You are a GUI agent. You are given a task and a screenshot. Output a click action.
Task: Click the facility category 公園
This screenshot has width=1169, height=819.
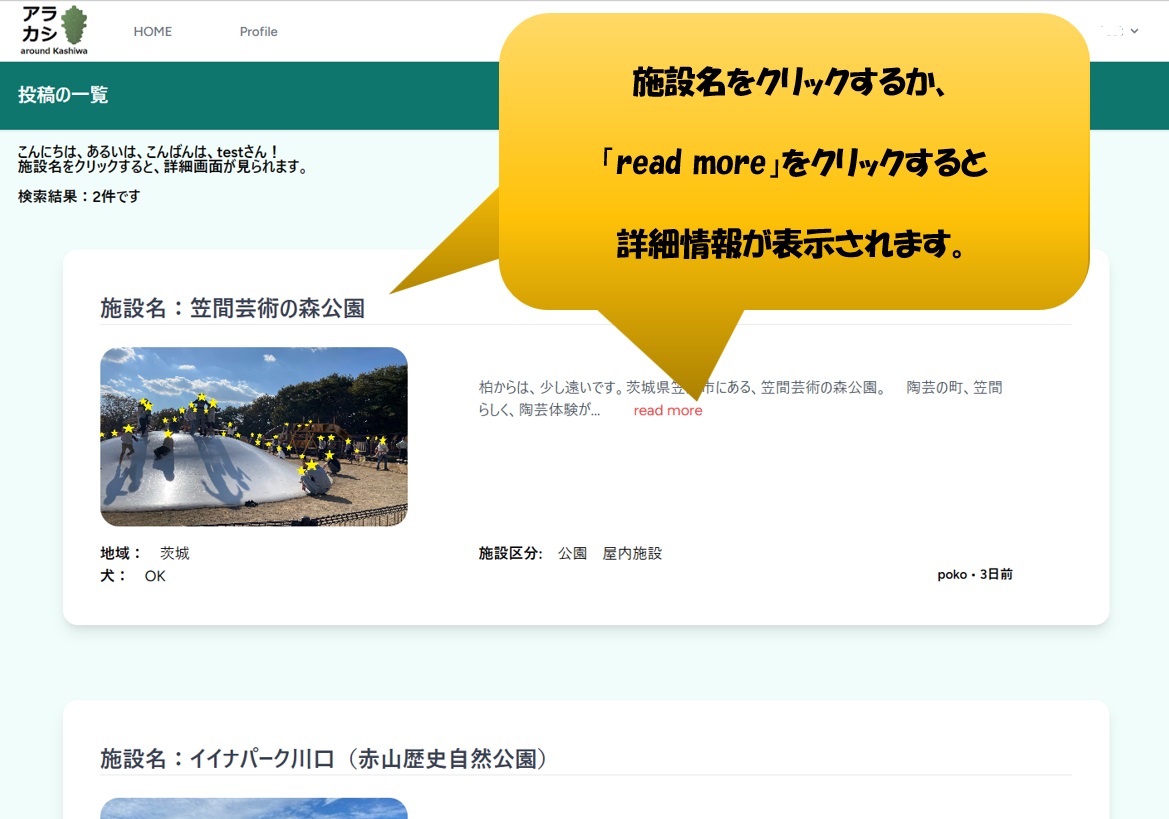click(572, 554)
